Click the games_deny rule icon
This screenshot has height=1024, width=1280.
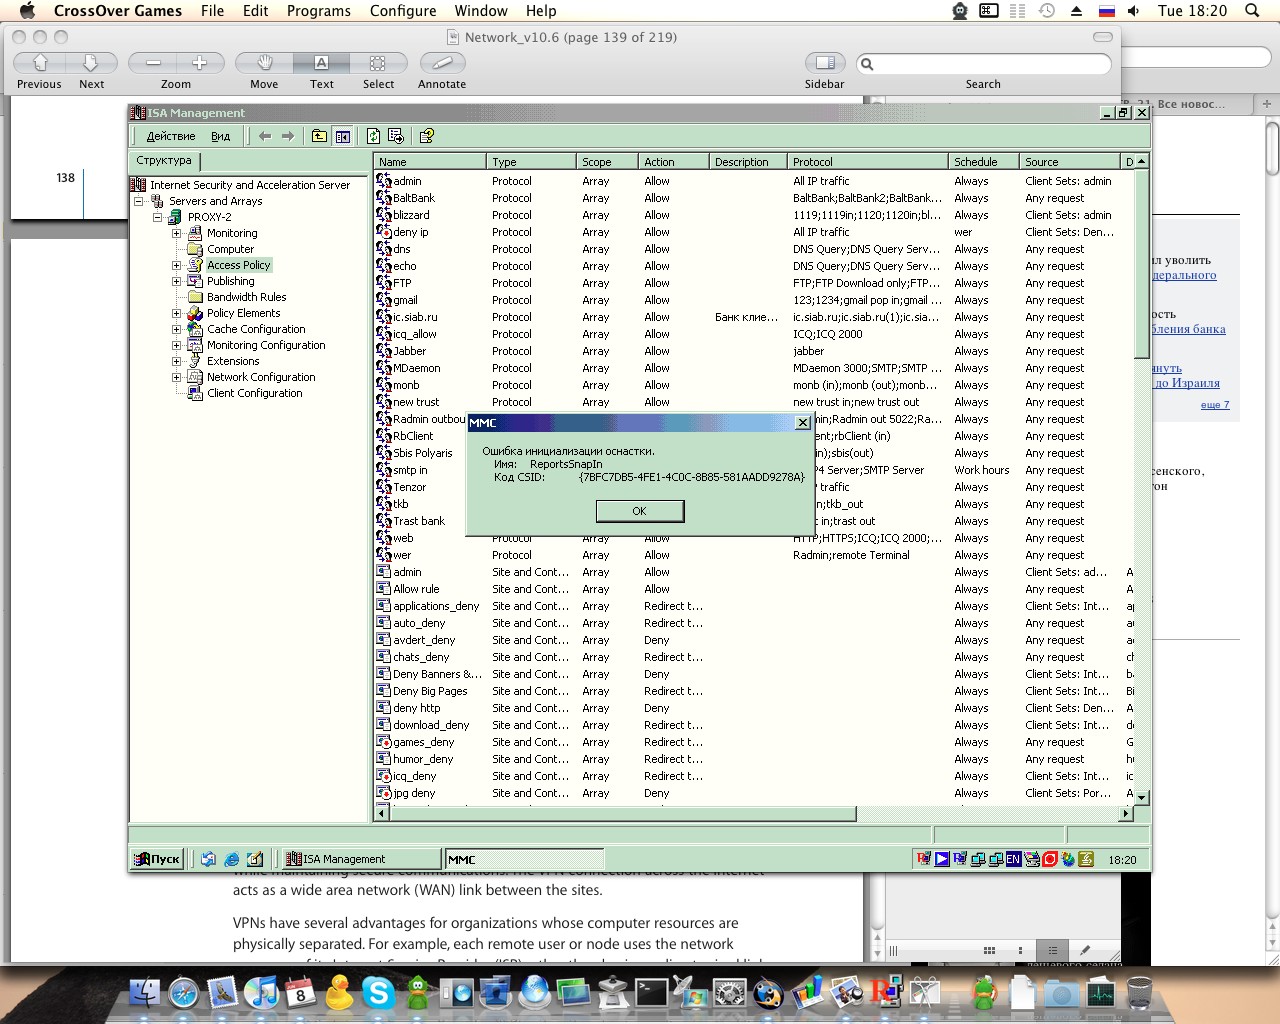[x=383, y=742]
